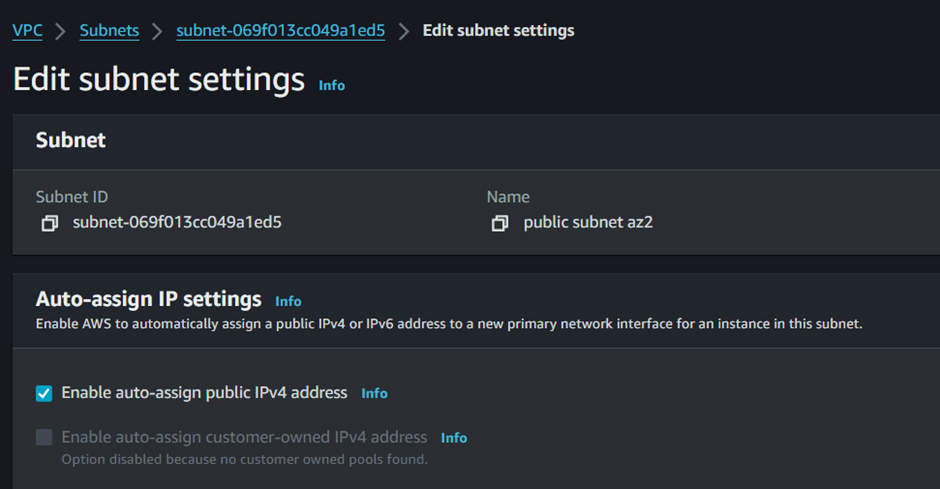Image resolution: width=940 pixels, height=489 pixels.
Task: Toggle Enable auto-assign public IPv4 address checkbox
Action: tap(44, 394)
